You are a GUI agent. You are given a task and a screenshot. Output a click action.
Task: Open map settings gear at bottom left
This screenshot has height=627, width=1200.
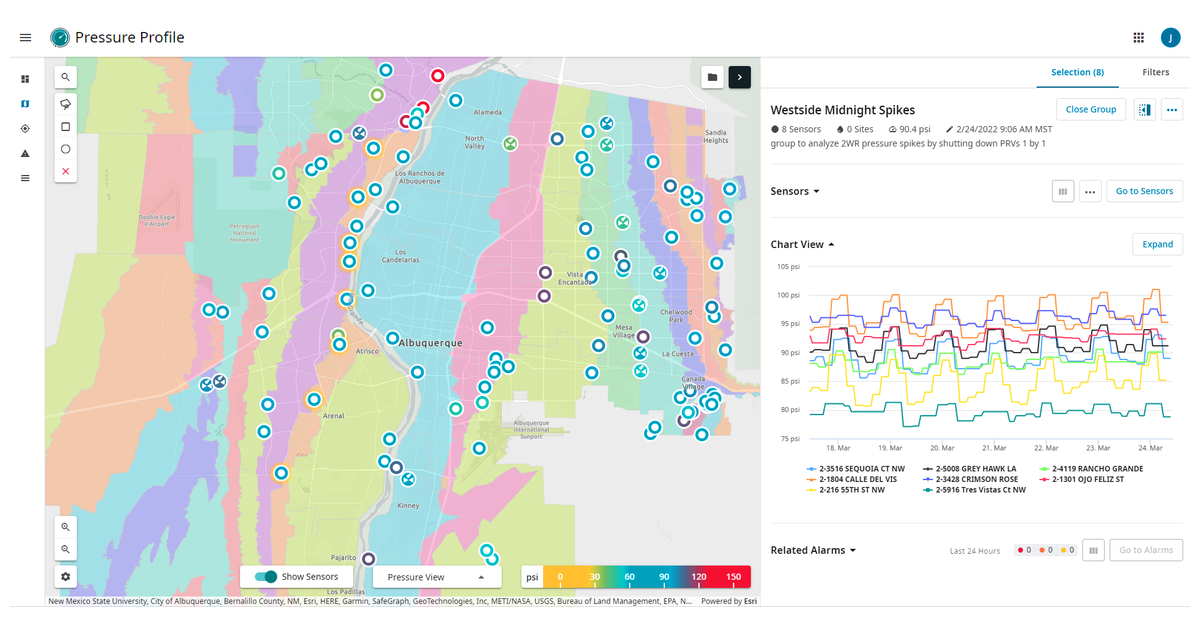pos(65,576)
